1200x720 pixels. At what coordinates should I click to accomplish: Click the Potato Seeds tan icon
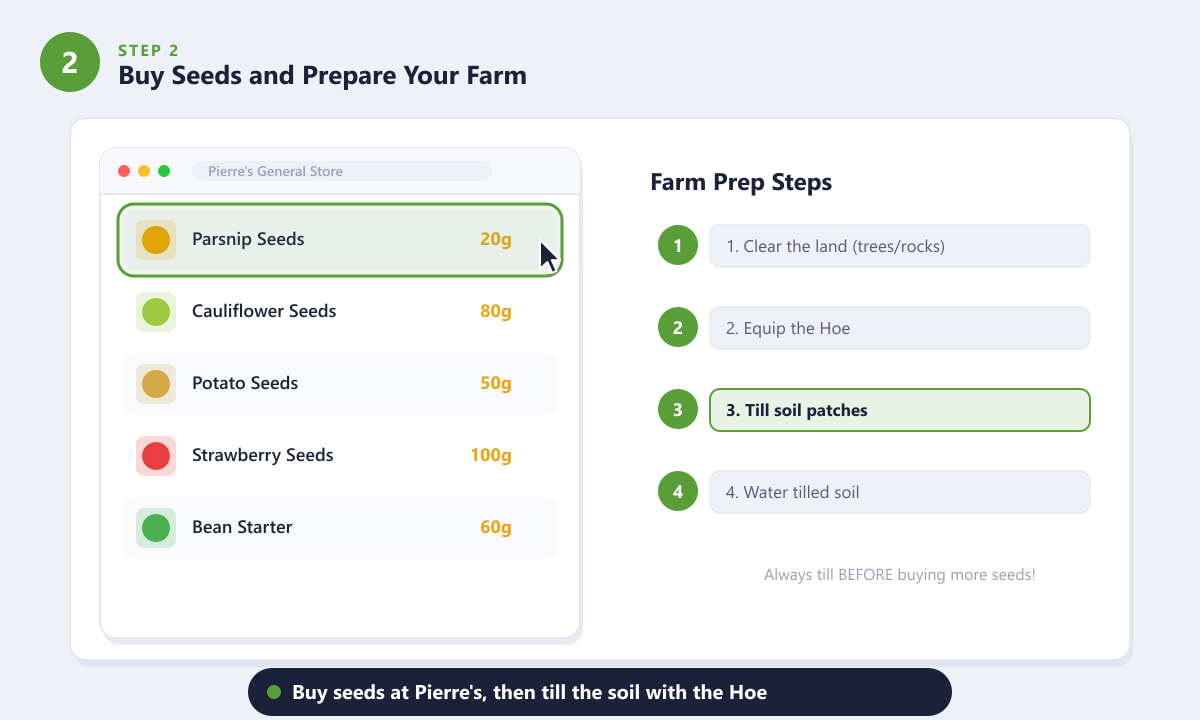(x=156, y=384)
